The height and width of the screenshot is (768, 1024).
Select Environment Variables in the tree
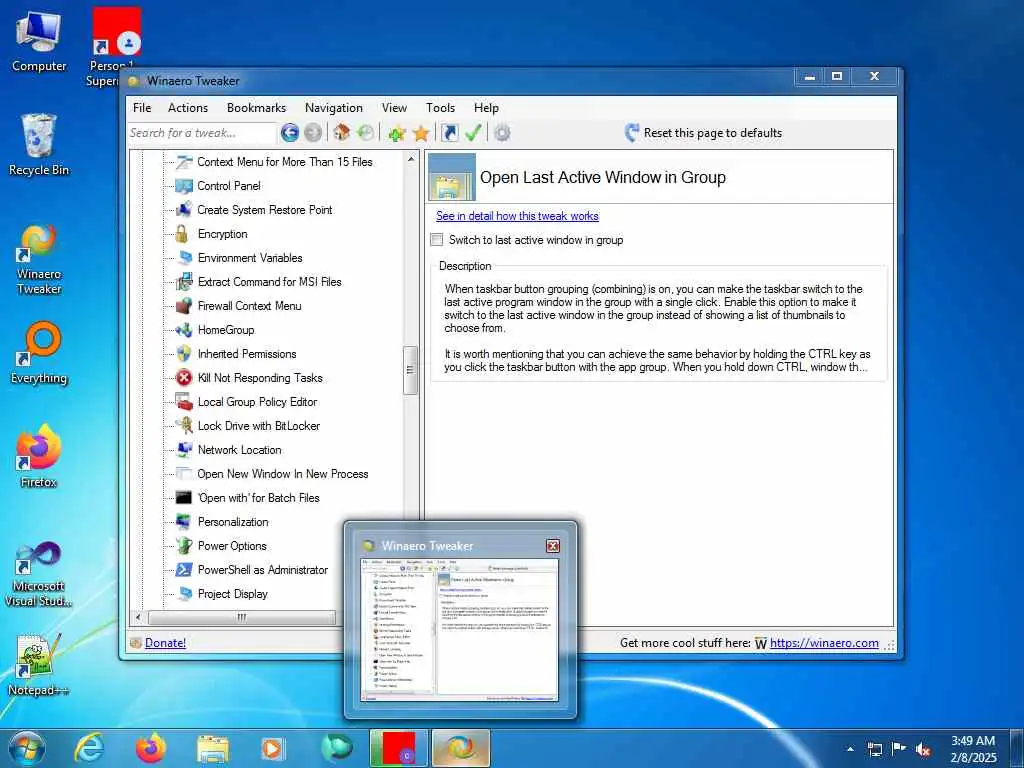pos(250,258)
